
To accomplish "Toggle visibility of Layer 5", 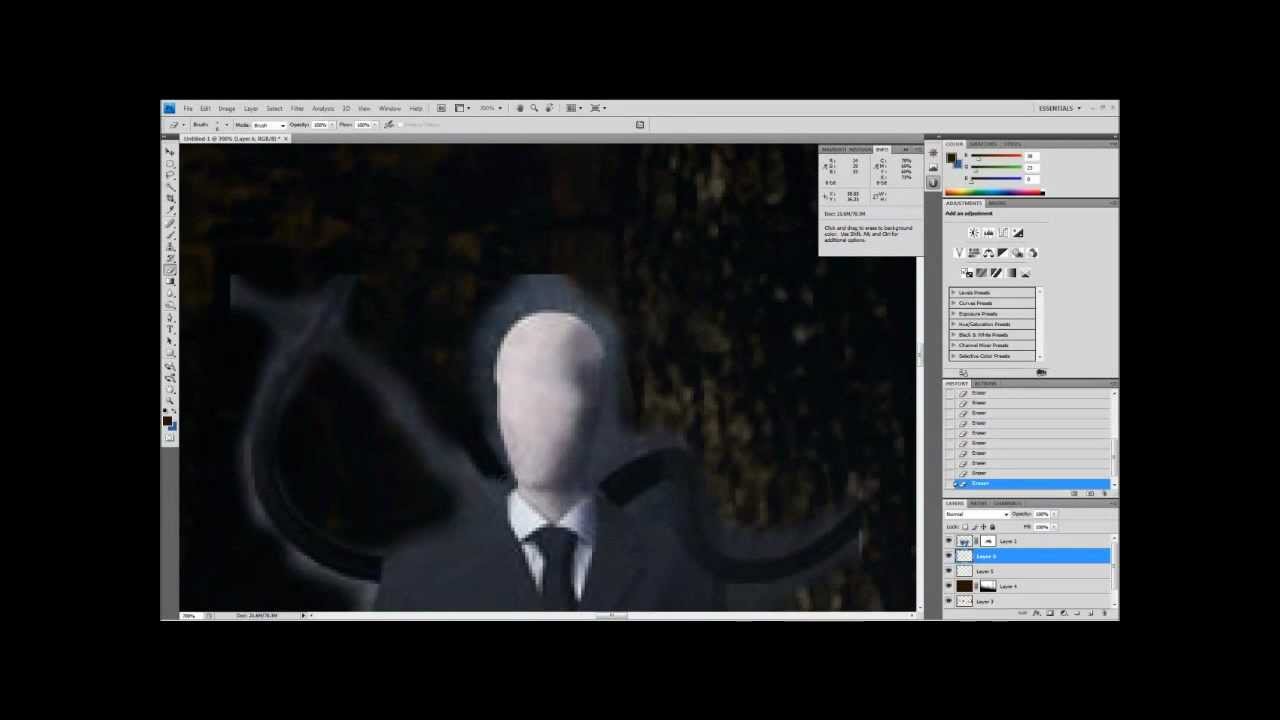I will pyautogui.click(x=949, y=571).
